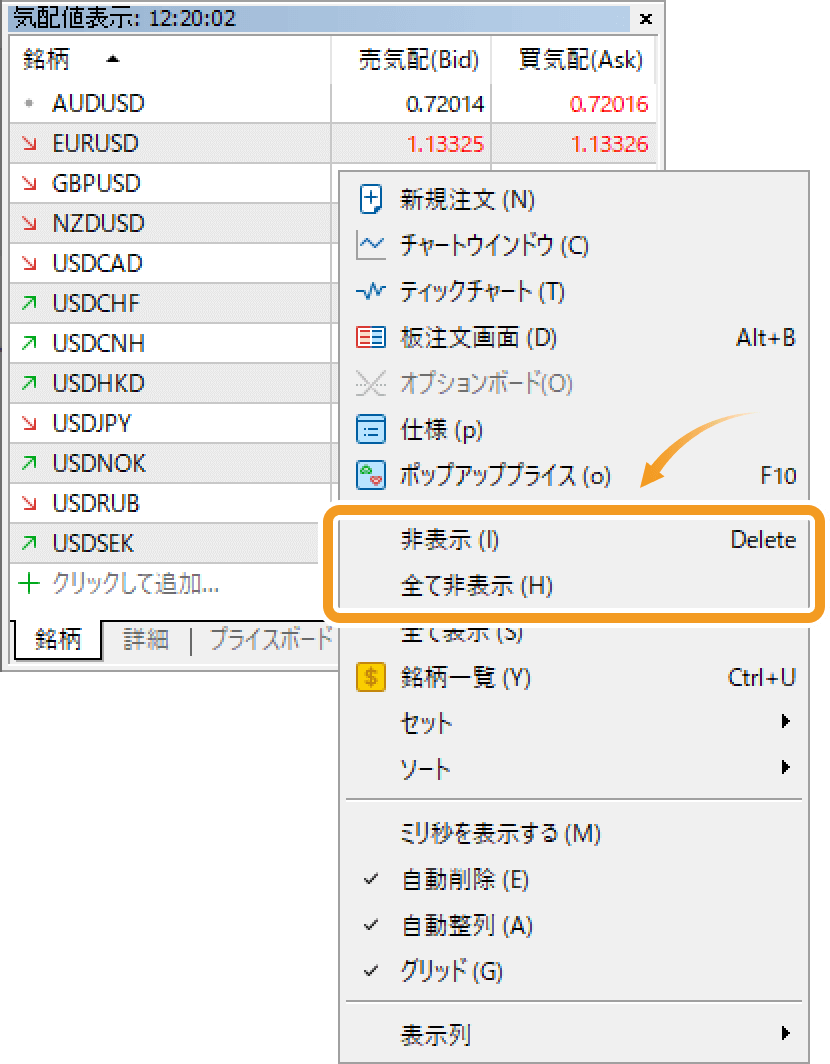
Task: Click the green up arrow beside USDCNH
Action: click(29, 343)
